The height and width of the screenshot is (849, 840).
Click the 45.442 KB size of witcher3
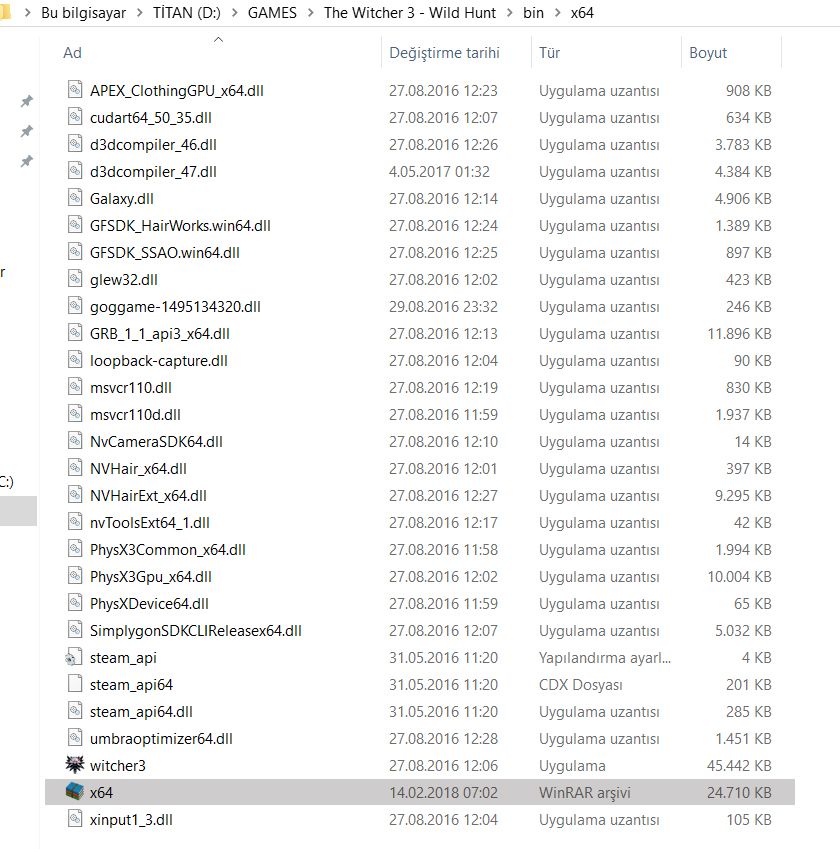coord(739,766)
